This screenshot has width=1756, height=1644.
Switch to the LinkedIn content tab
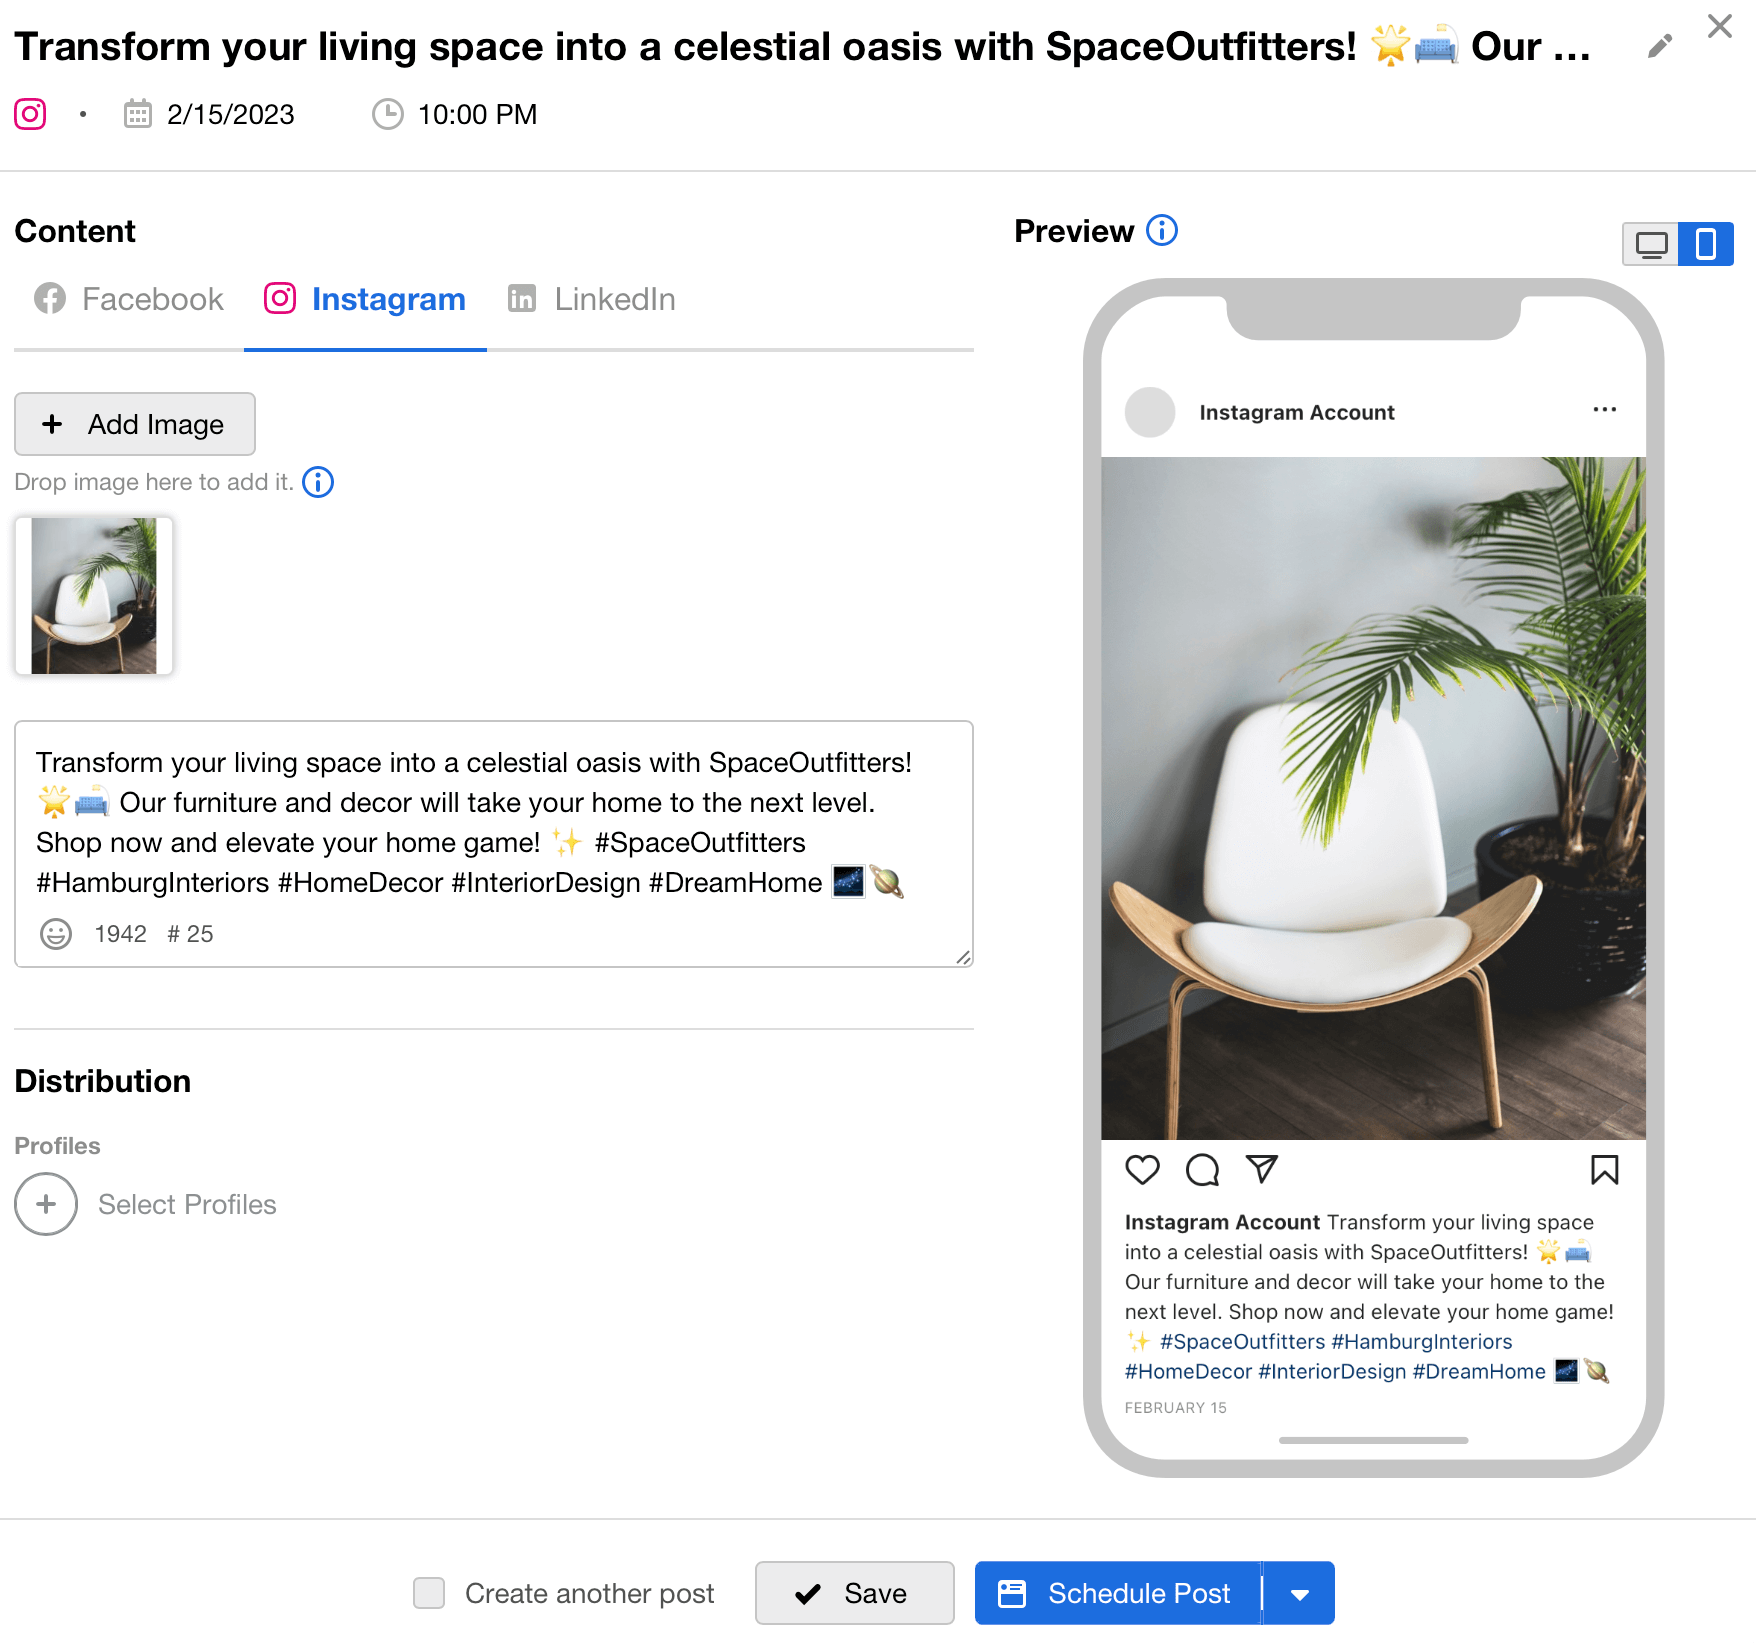(592, 299)
